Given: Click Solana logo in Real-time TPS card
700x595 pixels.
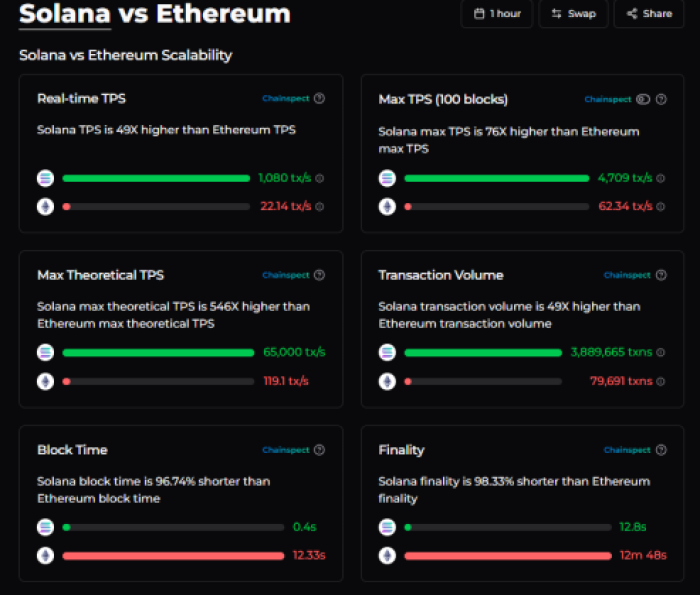Looking at the screenshot, I should pyautogui.click(x=46, y=178).
